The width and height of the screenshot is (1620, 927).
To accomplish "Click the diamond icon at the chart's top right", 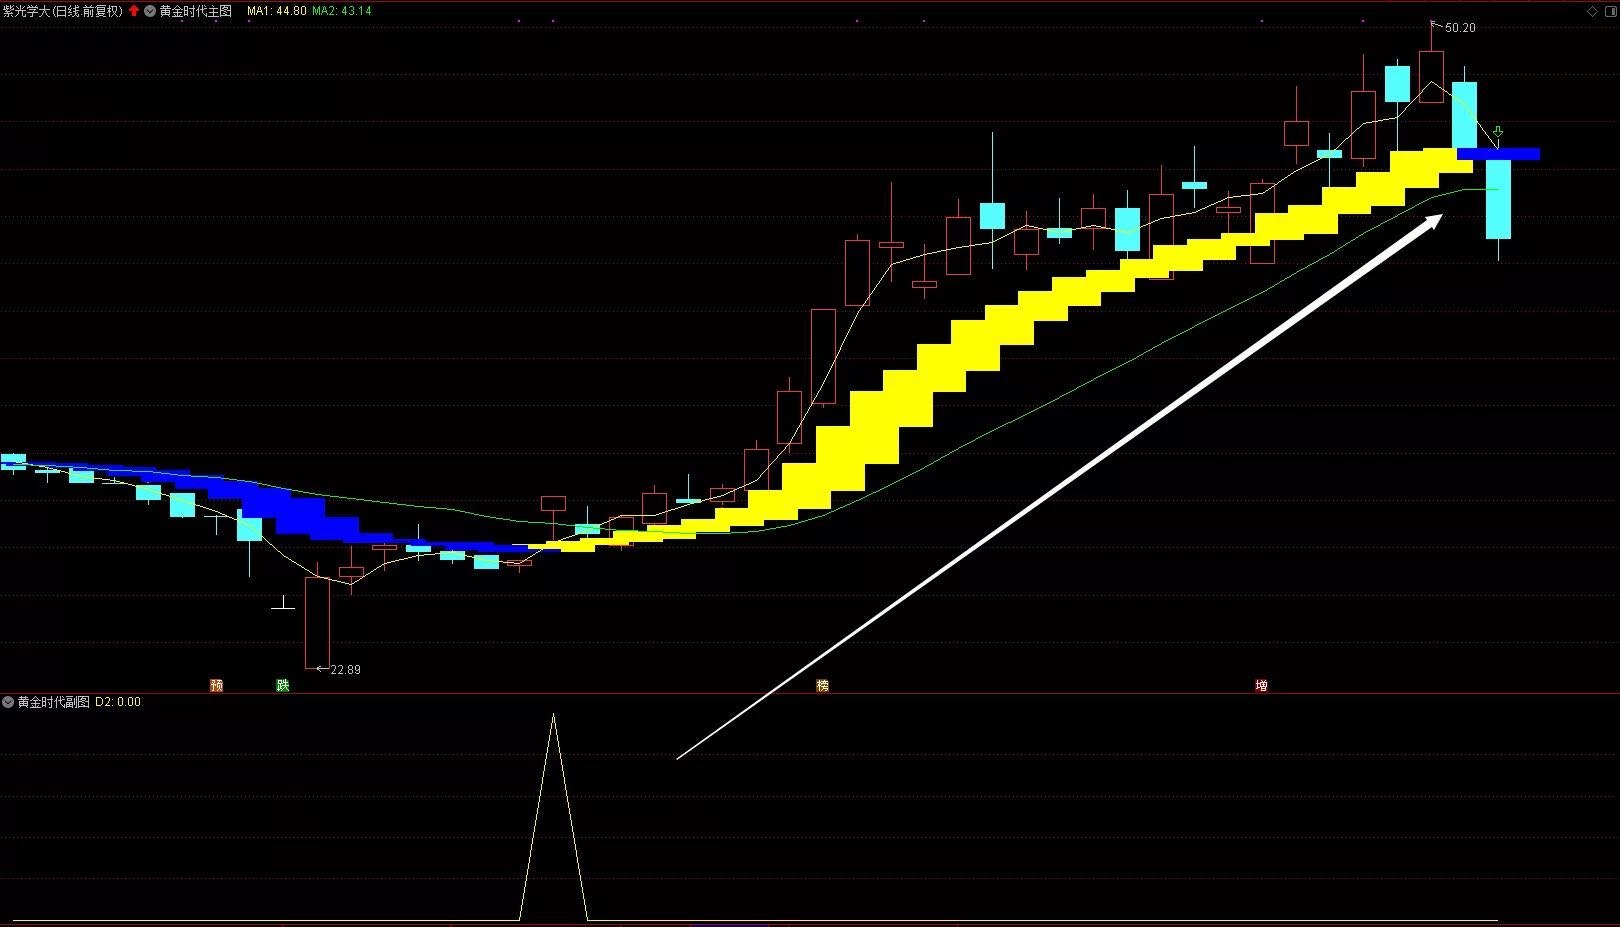I will tap(1592, 11).
